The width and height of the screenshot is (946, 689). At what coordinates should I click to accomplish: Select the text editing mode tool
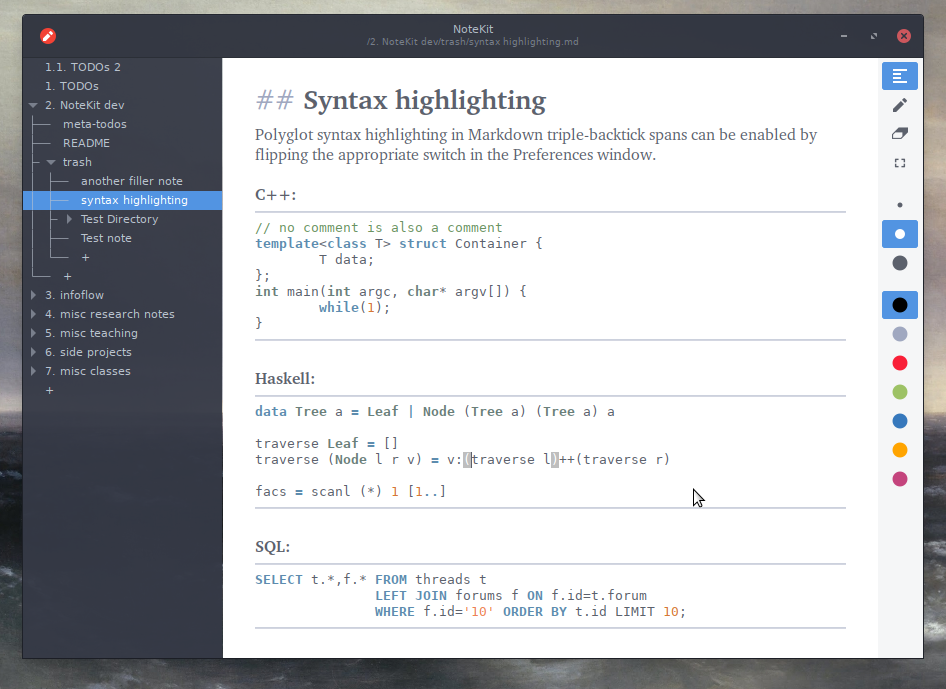(x=900, y=76)
